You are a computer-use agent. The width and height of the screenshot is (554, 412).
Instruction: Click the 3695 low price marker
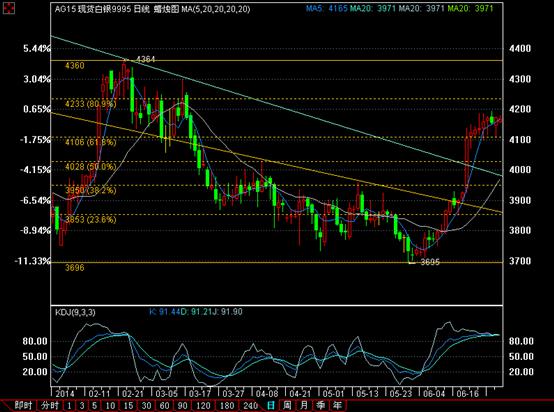[430, 262]
